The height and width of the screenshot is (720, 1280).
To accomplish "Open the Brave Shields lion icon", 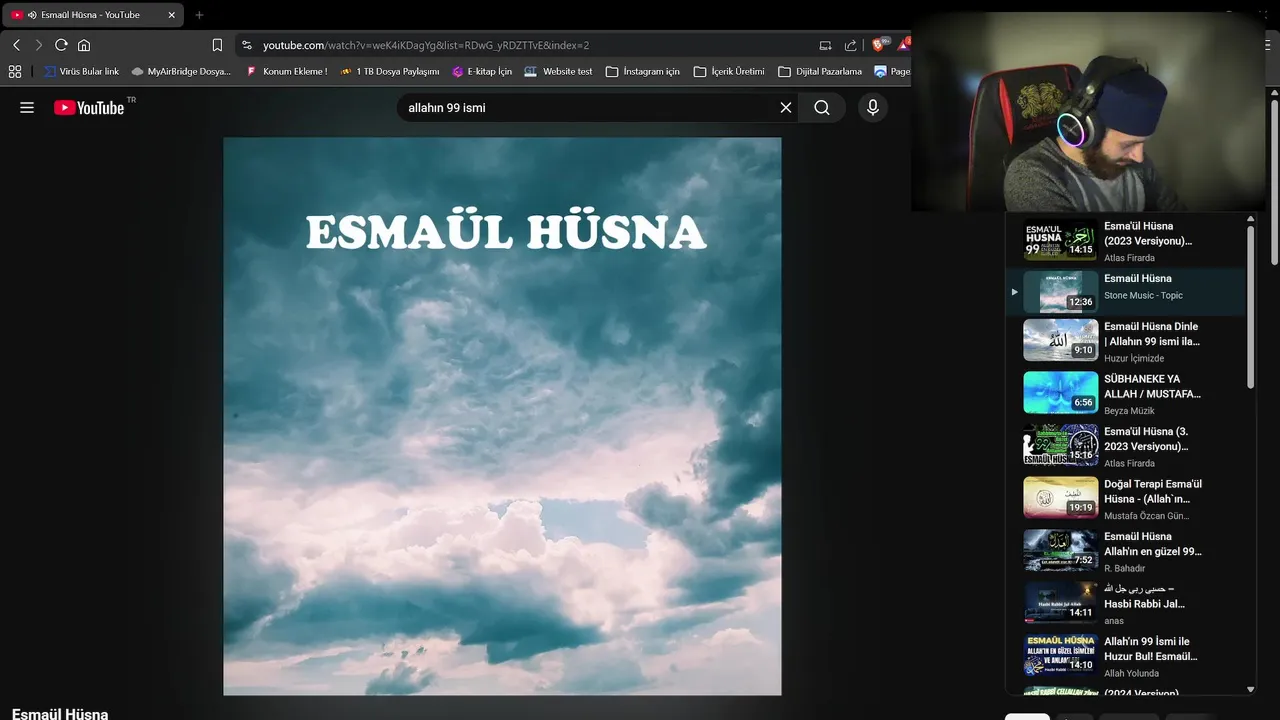I will tap(879, 44).
